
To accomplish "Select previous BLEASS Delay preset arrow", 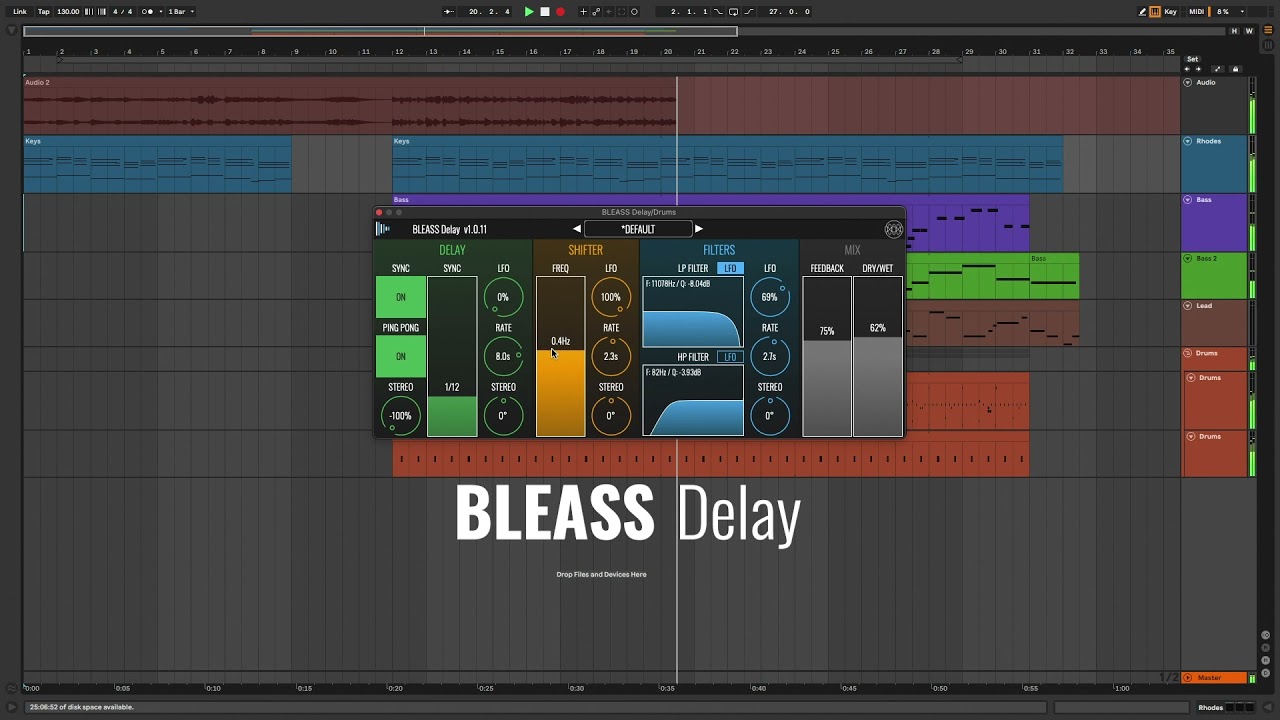I will [577, 229].
